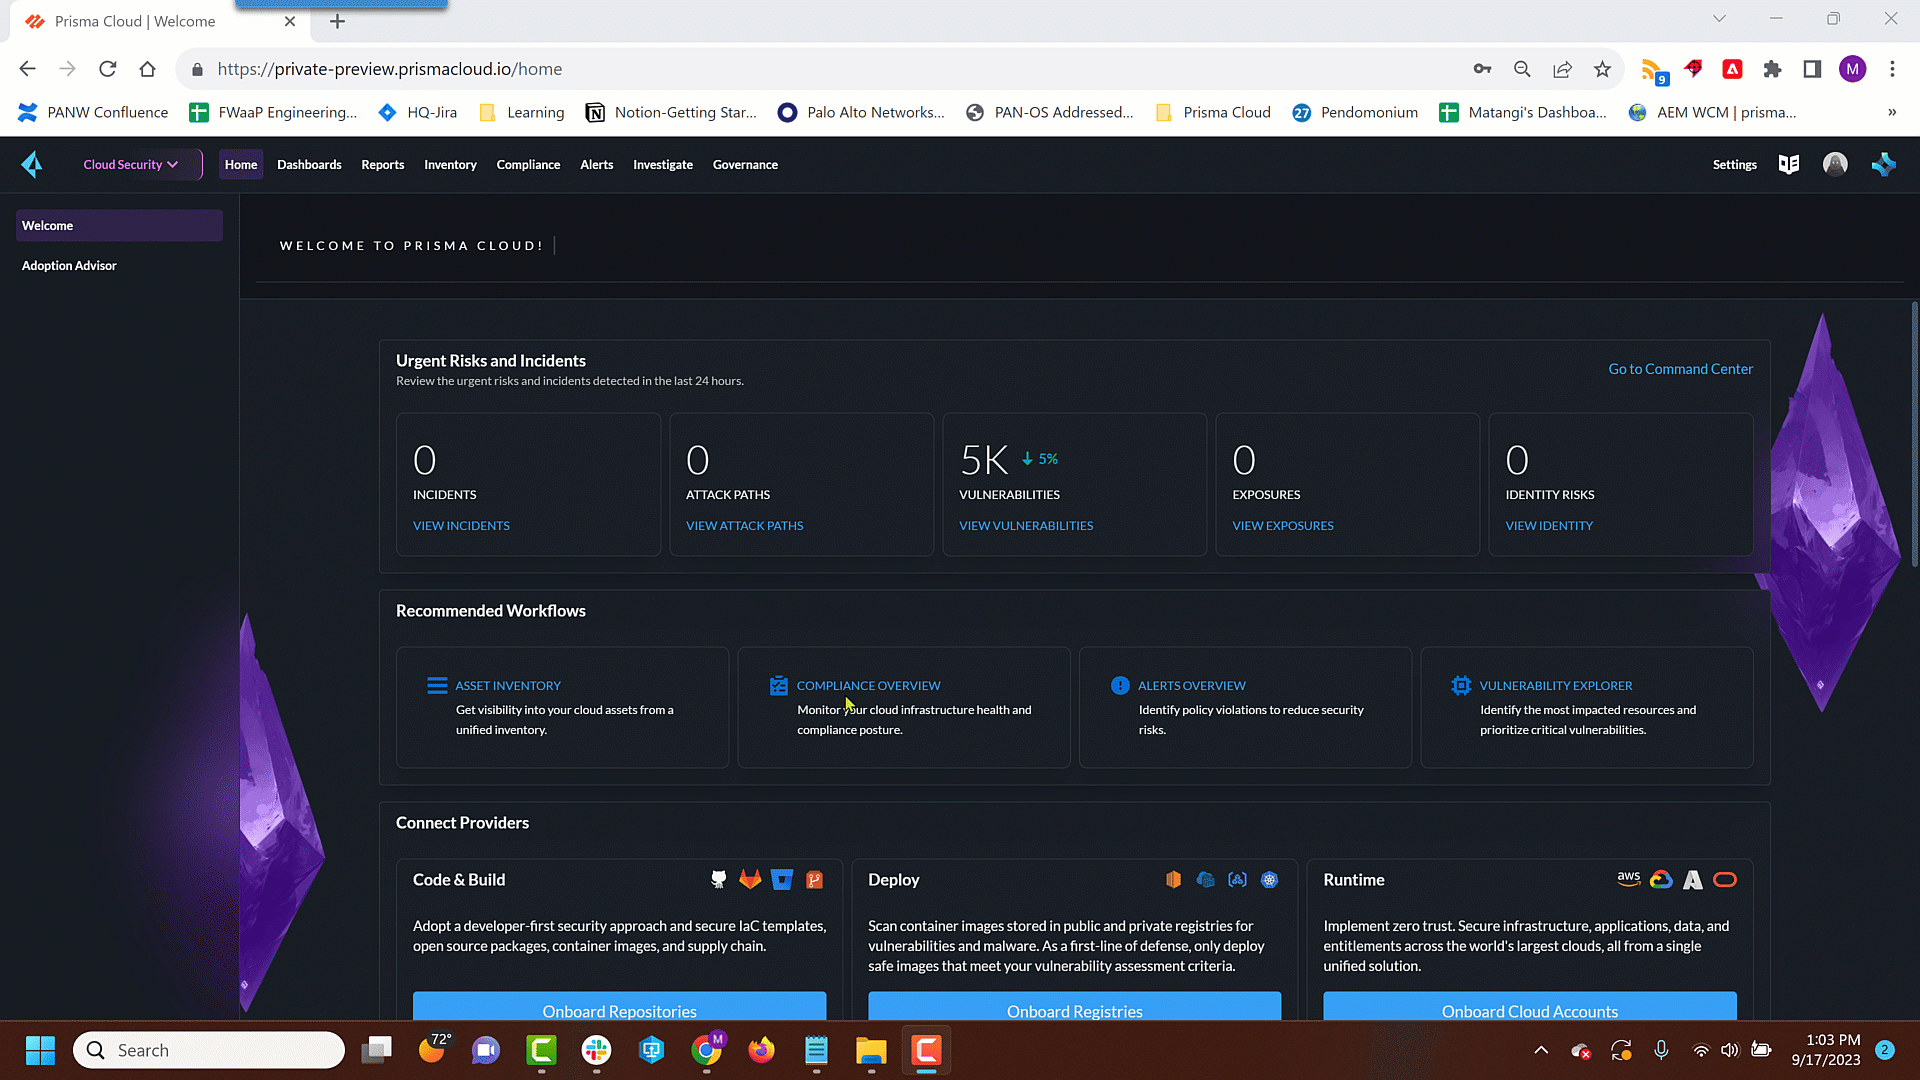
Task: Click the Vulnerability Explorer icon
Action: pyautogui.click(x=1461, y=686)
